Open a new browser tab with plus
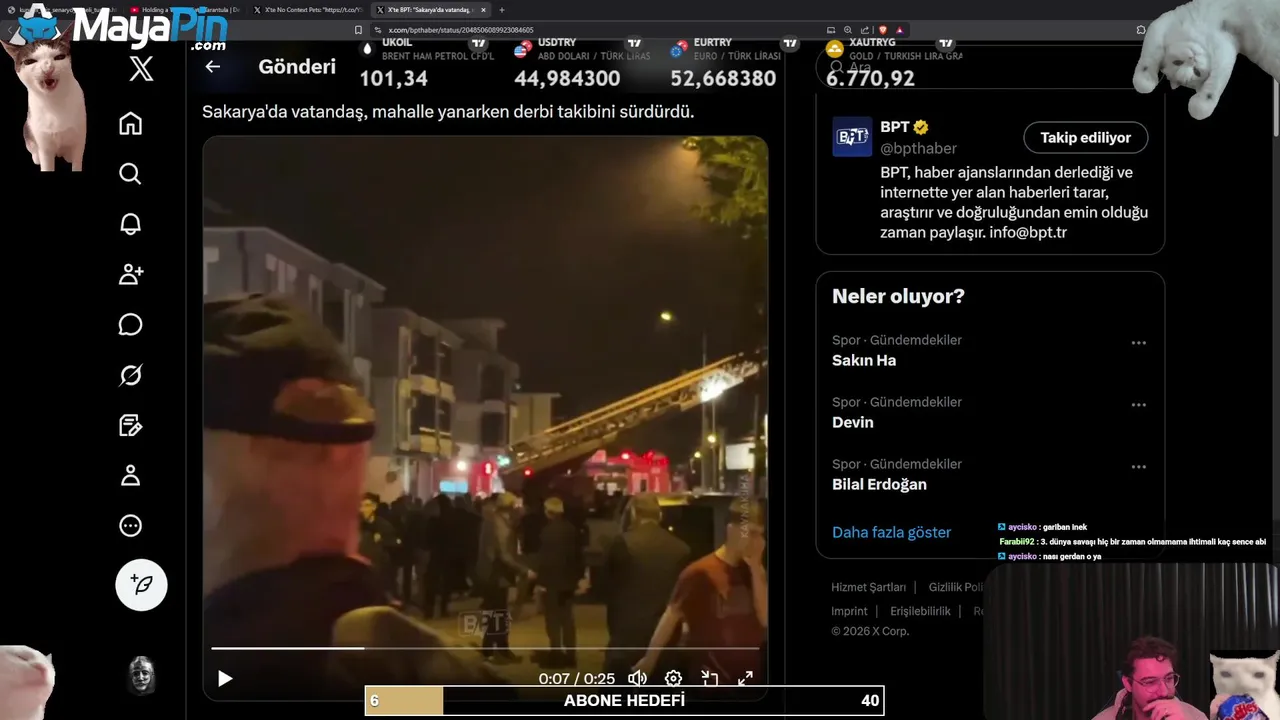This screenshot has width=1280, height=720. coord(502,10)
